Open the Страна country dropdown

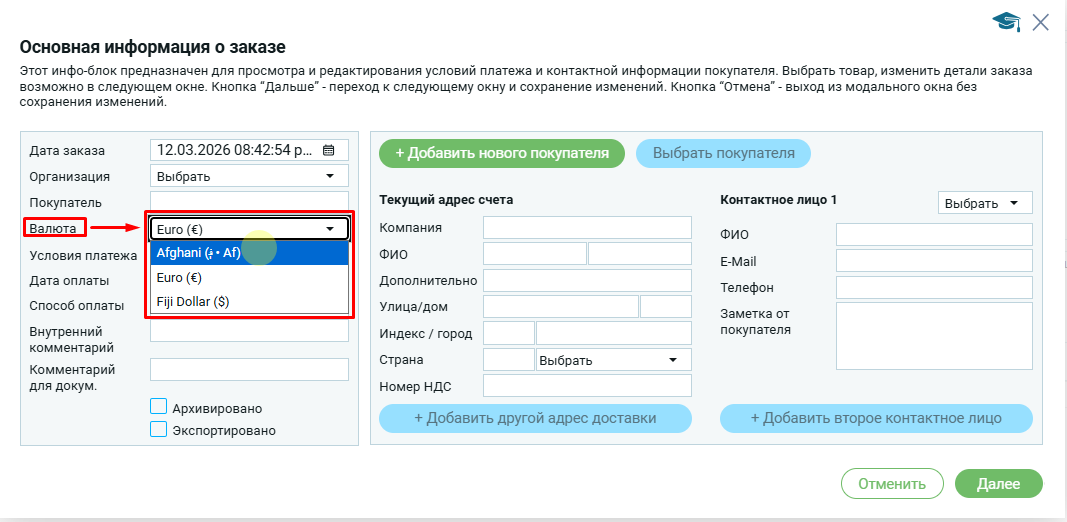(613, 360)
